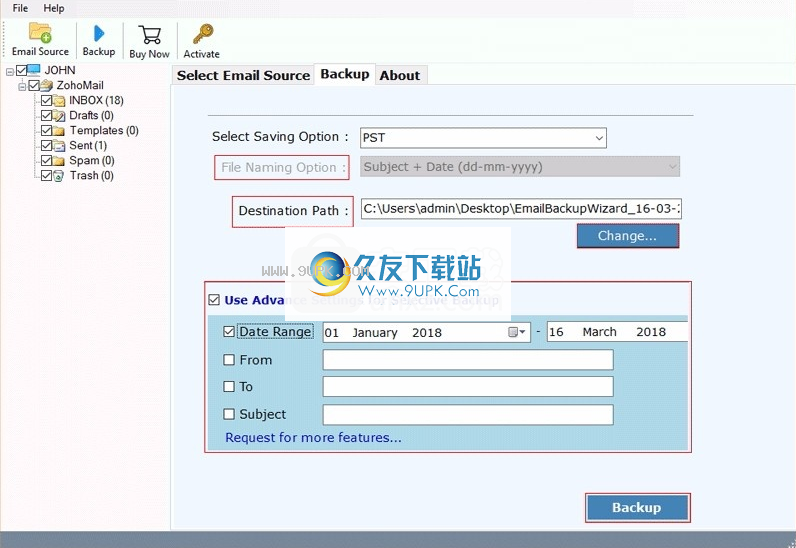Select the Spam (0) folder label
Viewport: 796px width, 548px height.
[92, 160]
